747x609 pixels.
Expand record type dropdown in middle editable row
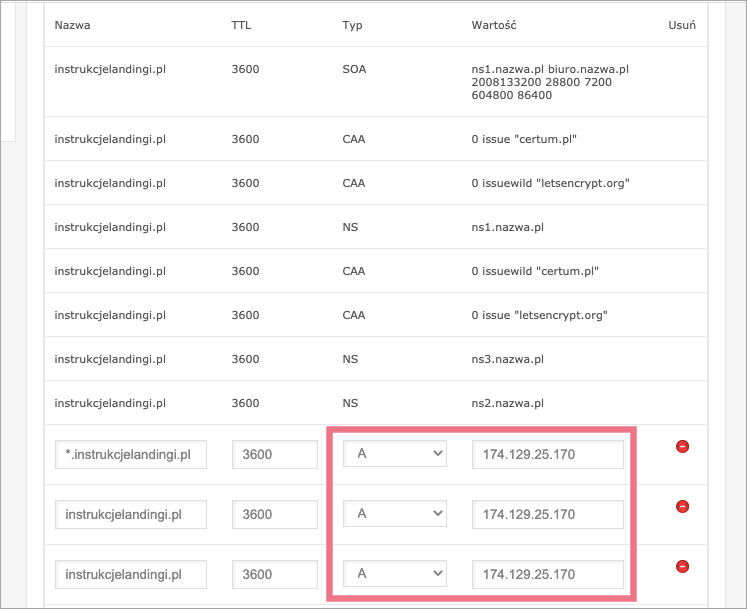coord(395,514)
